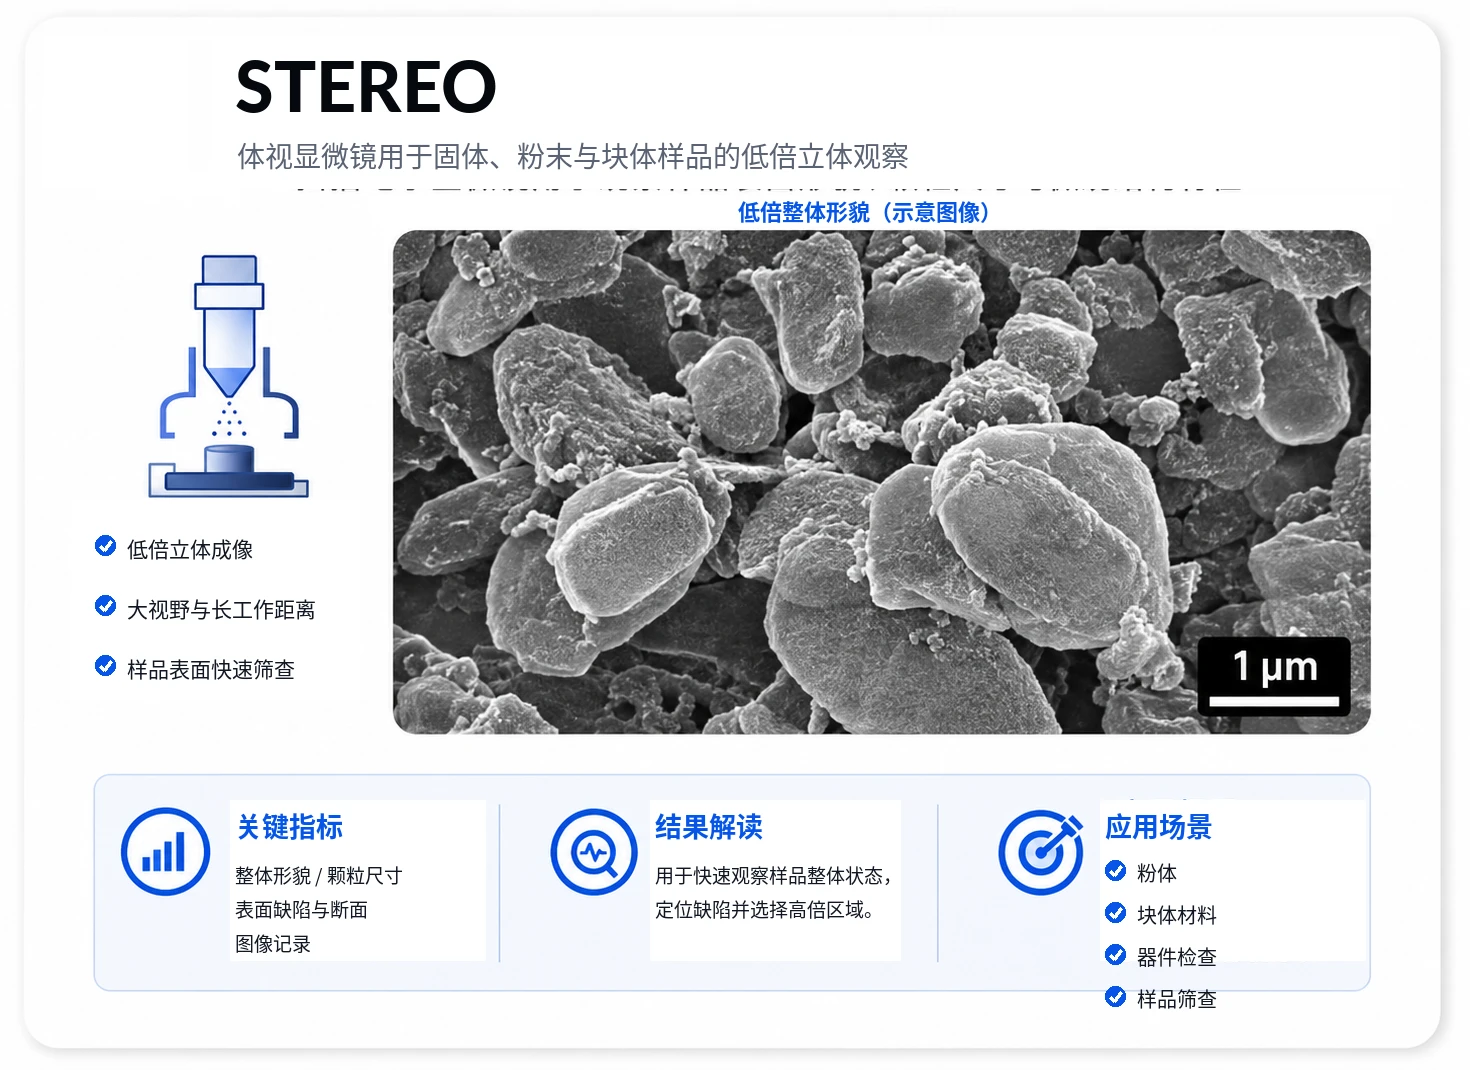Click the subtitle 体视显微镜用于固体、粉末与块体样品的低倍立体观察
The height and width of the screenshot is (1070, 1470).
point(573,156)
